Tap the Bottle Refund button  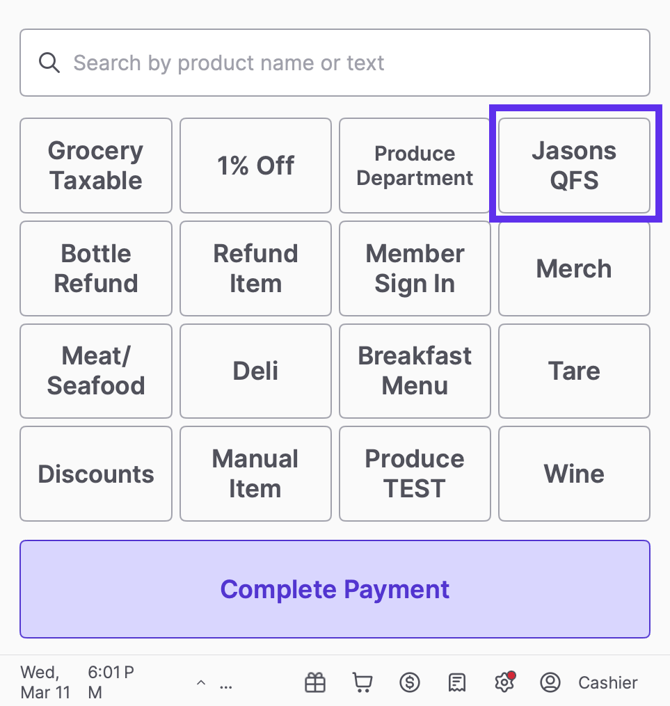point(96,269)
